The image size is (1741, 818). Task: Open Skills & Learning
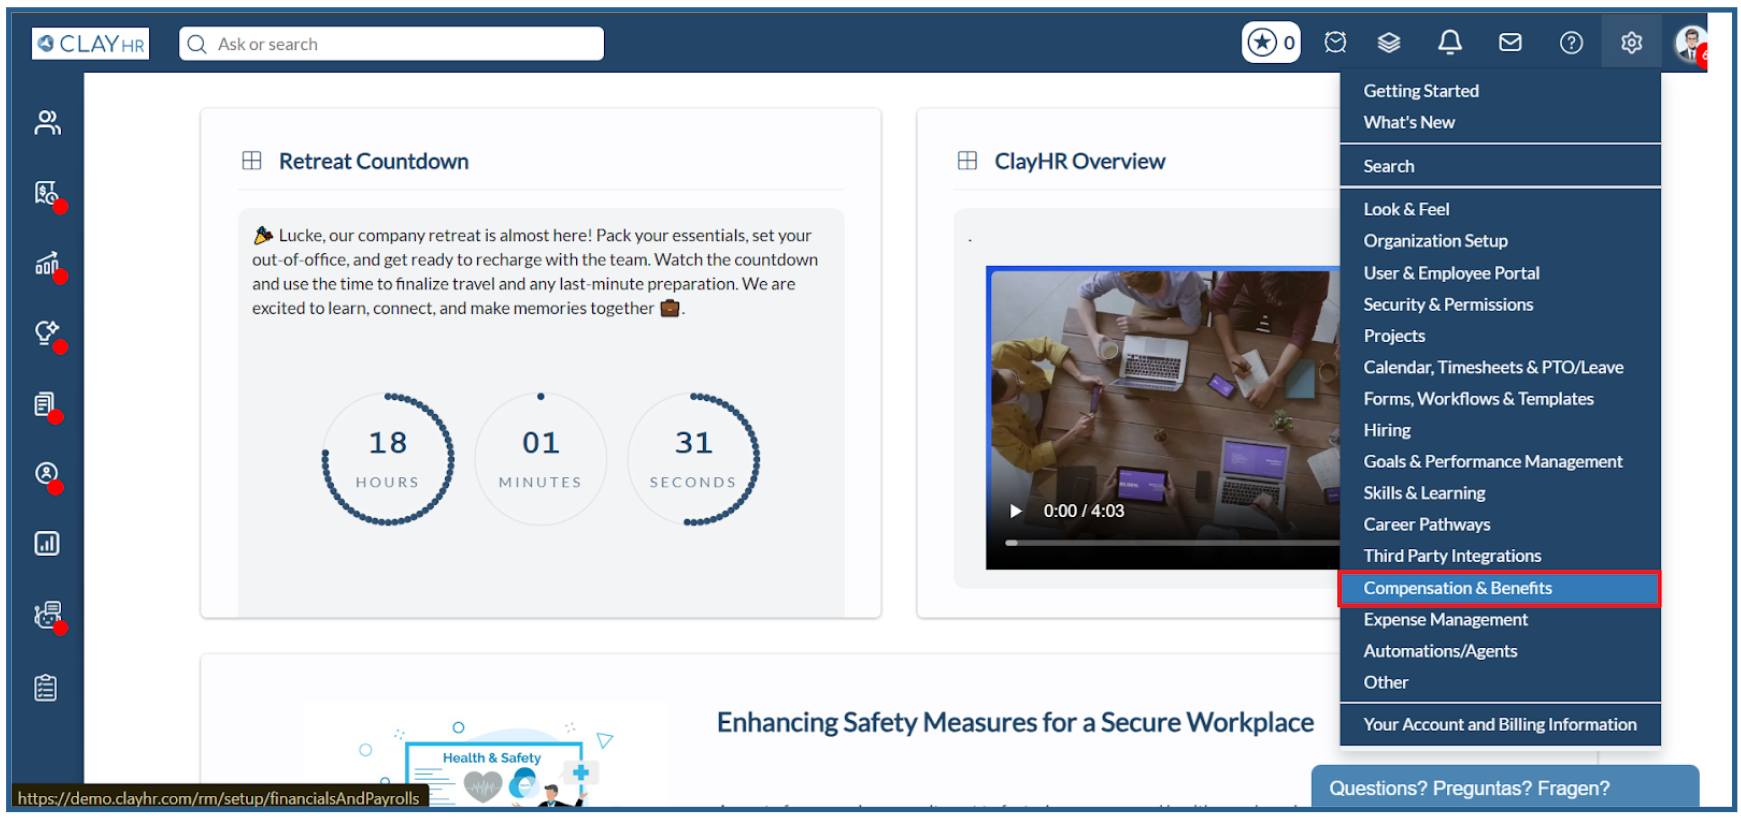click(1424, 493)
